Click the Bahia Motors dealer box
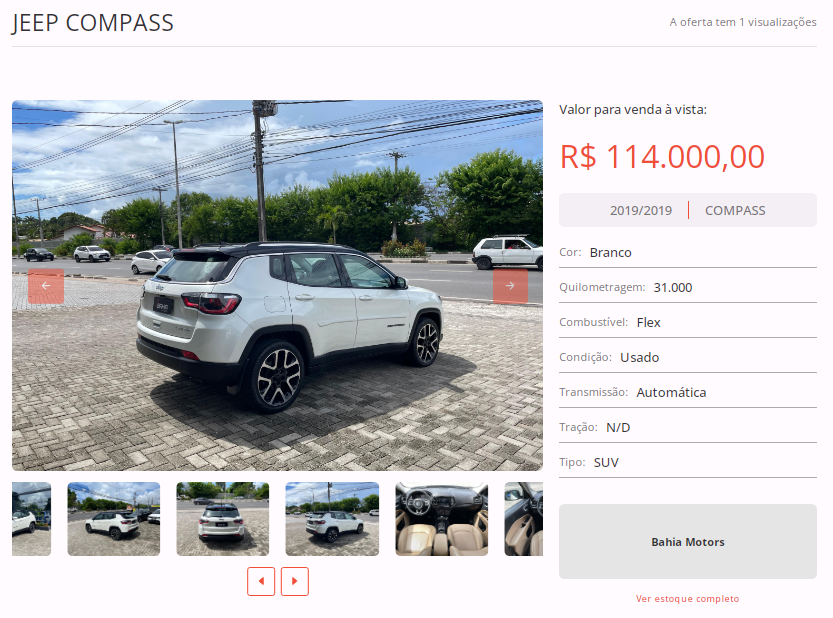The height and width of the screenshot is (618, 833). [x=687, y=541]
